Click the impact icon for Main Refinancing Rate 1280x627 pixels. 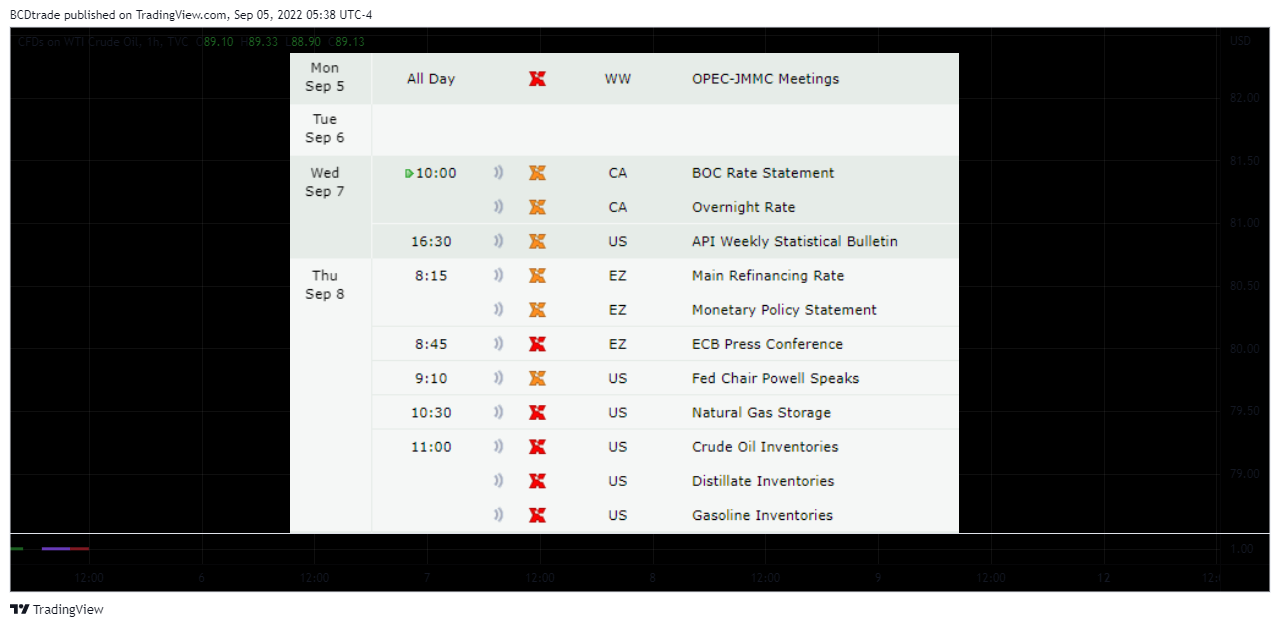[537, 275]
